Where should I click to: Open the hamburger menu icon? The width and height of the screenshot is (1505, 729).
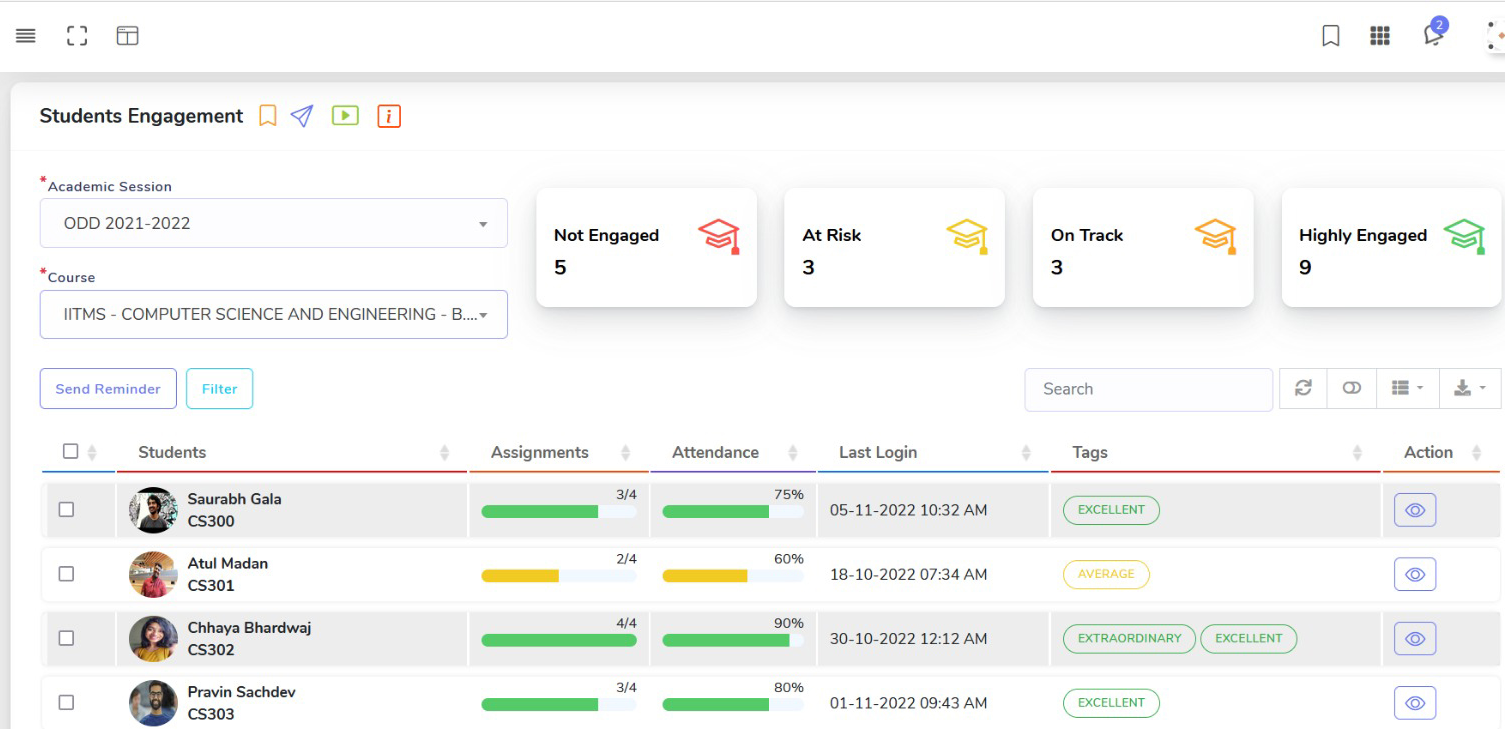26,36
